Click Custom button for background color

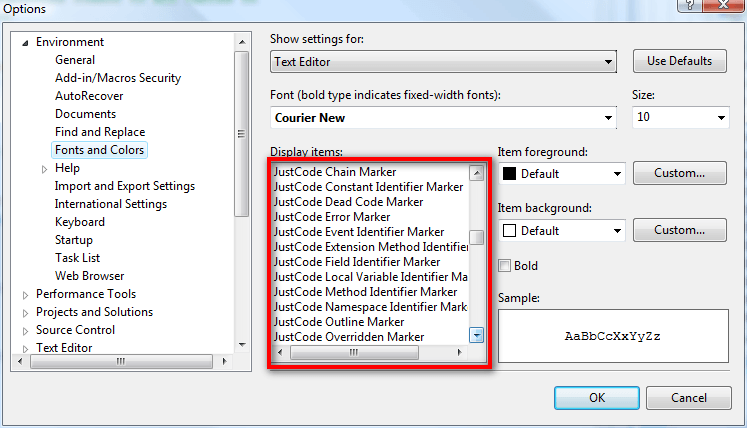coord(679,230)
